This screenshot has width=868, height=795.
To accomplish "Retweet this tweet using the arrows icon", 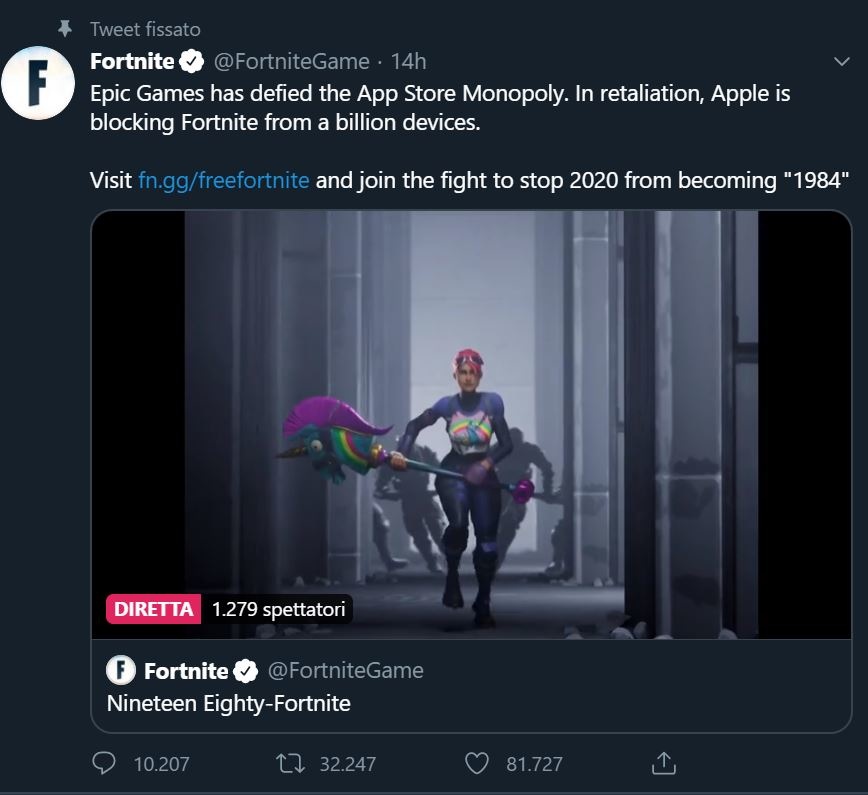I will pyautogui.click(x=291, y=763).
